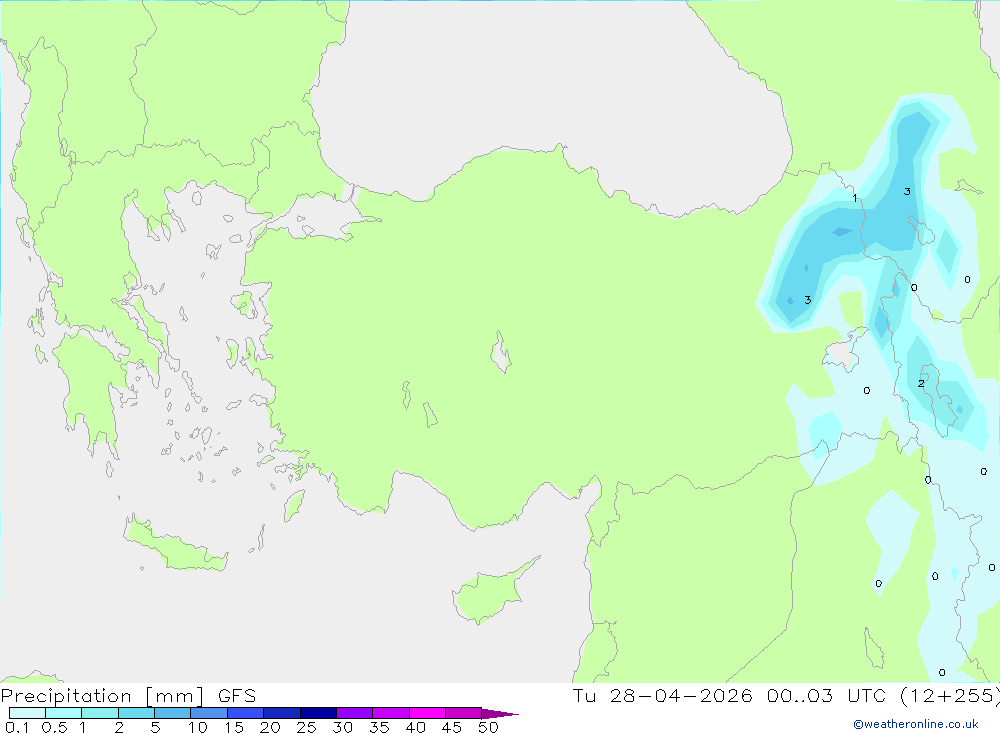Click the 35–40 mm purple-magenta legend swatch
The height and width of the screenshot is (733, 1000).
tap(391, 713)
